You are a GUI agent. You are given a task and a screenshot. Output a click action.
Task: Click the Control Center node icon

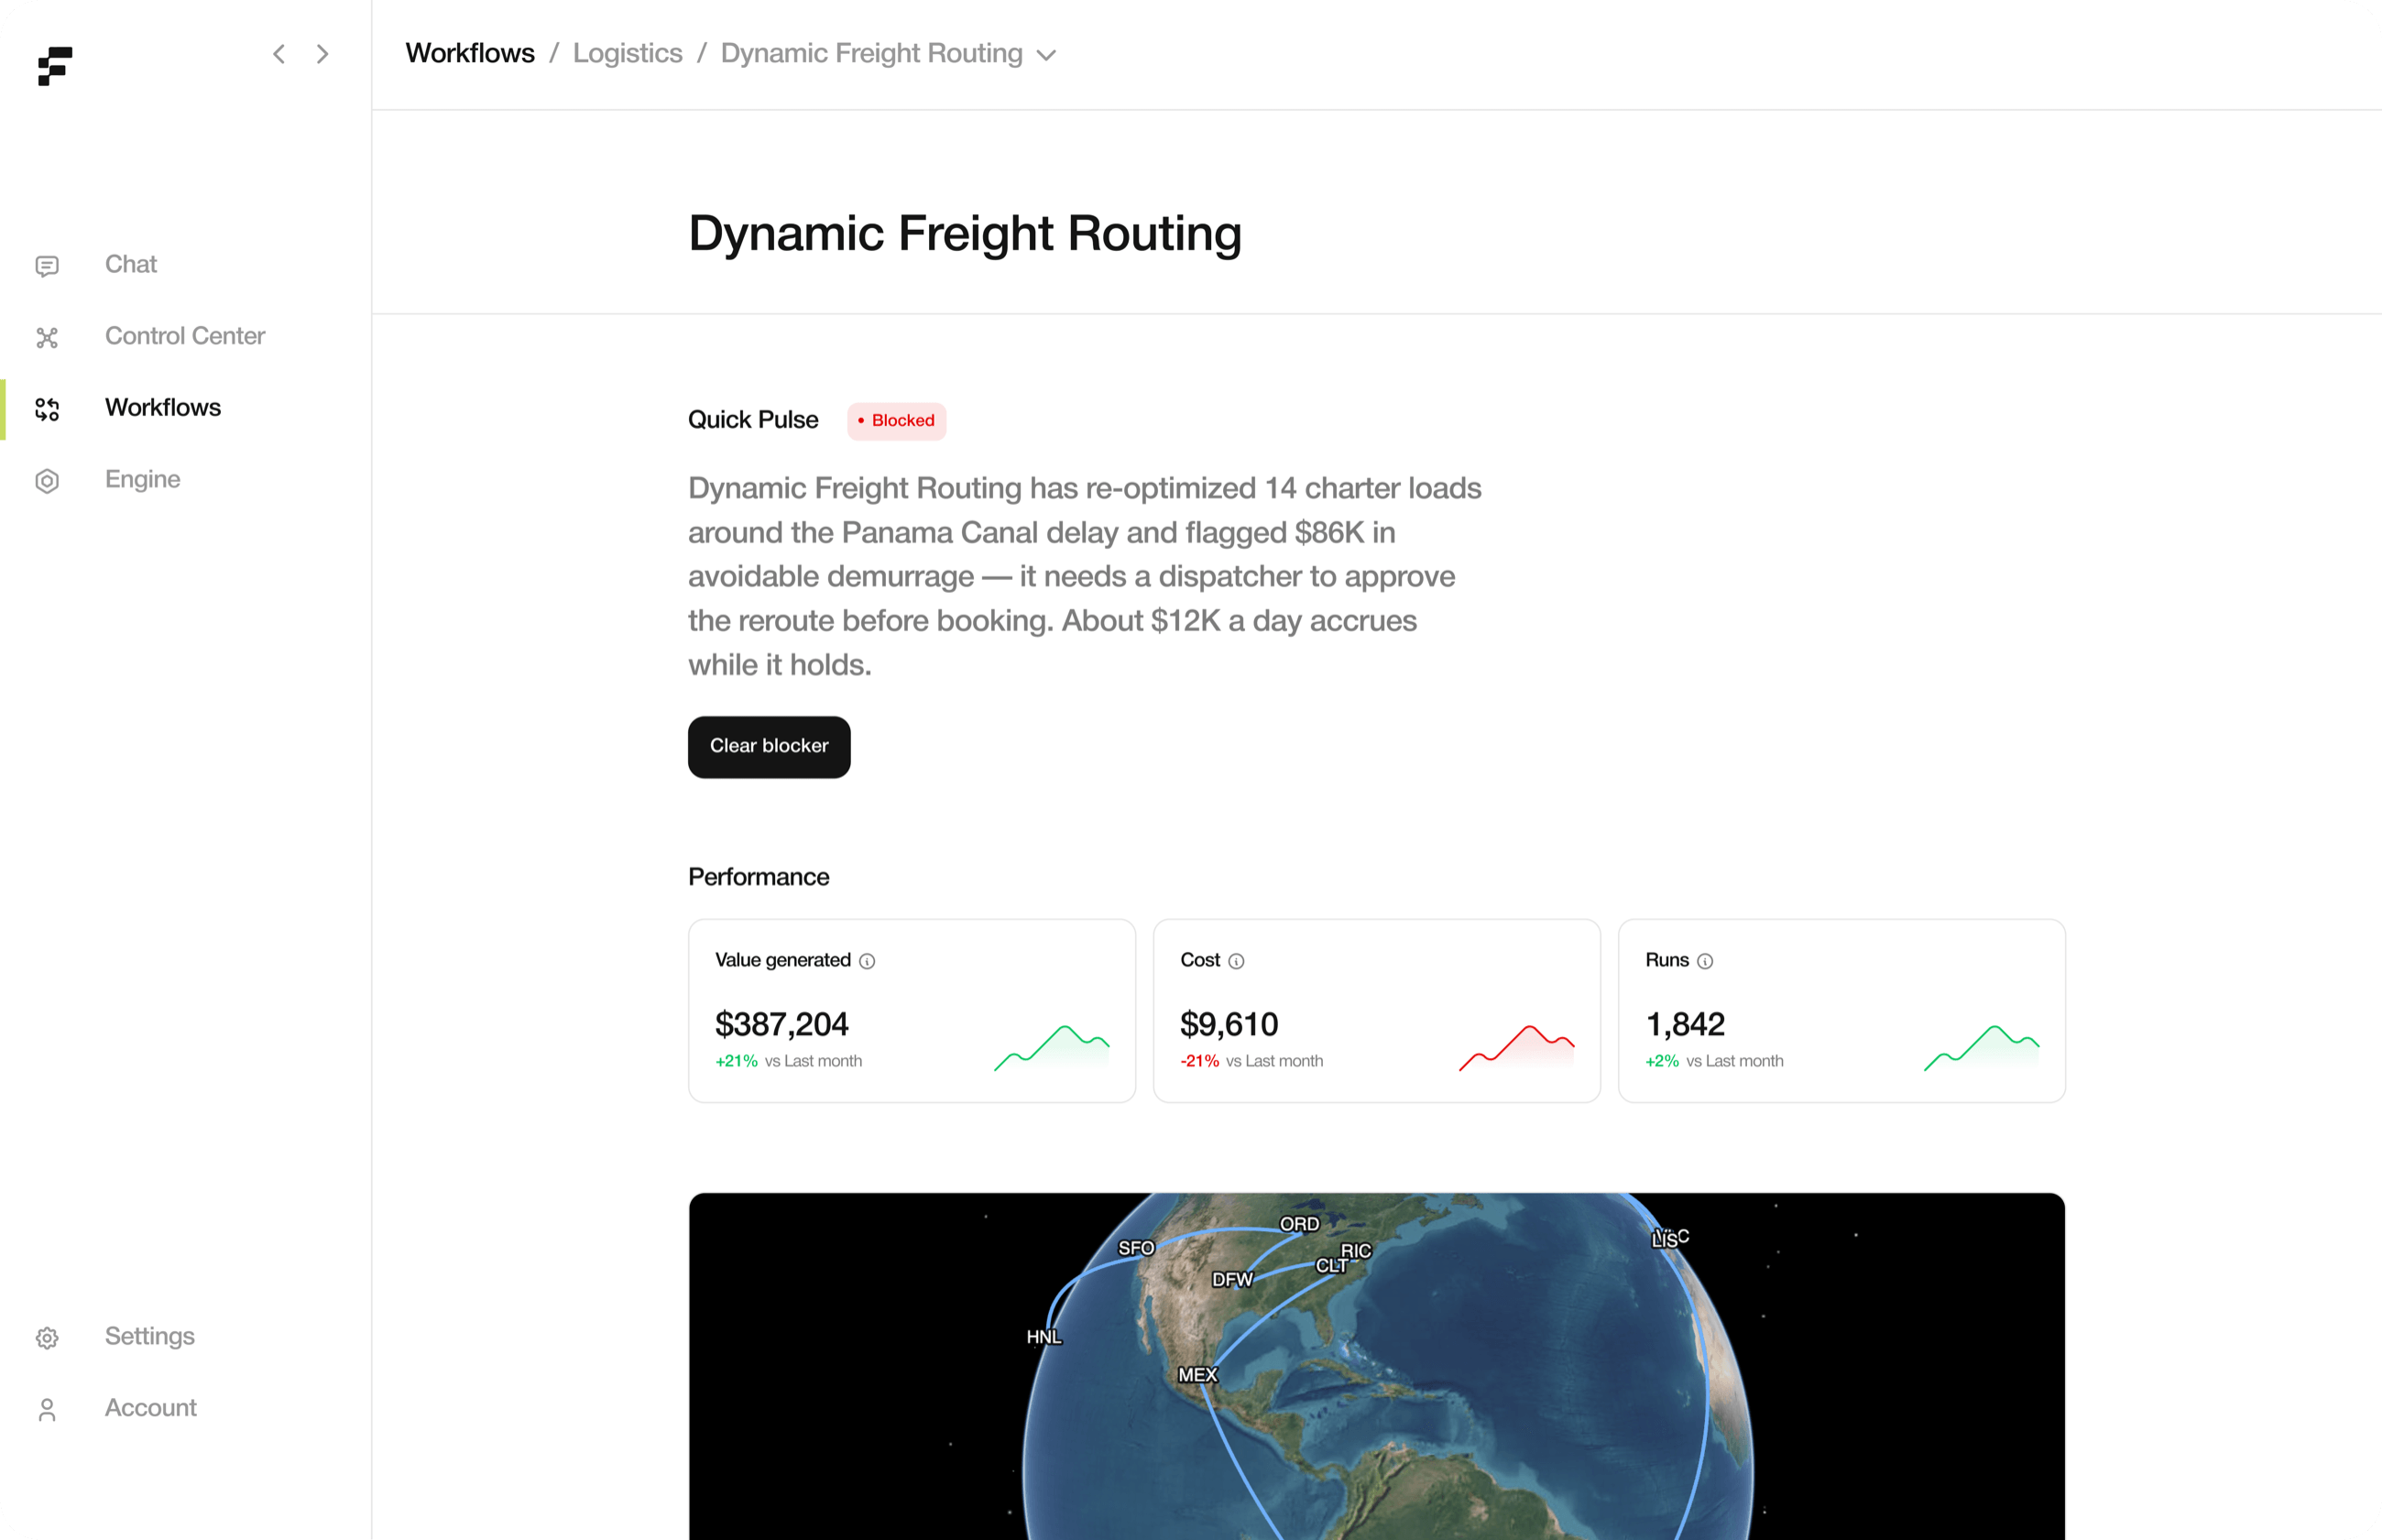coord(47,337)
